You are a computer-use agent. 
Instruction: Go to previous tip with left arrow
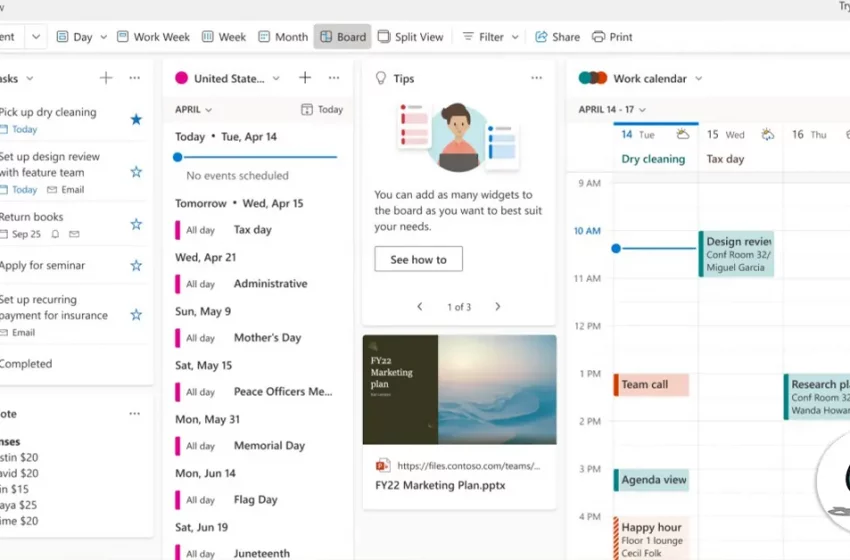(x=420, y=307)
